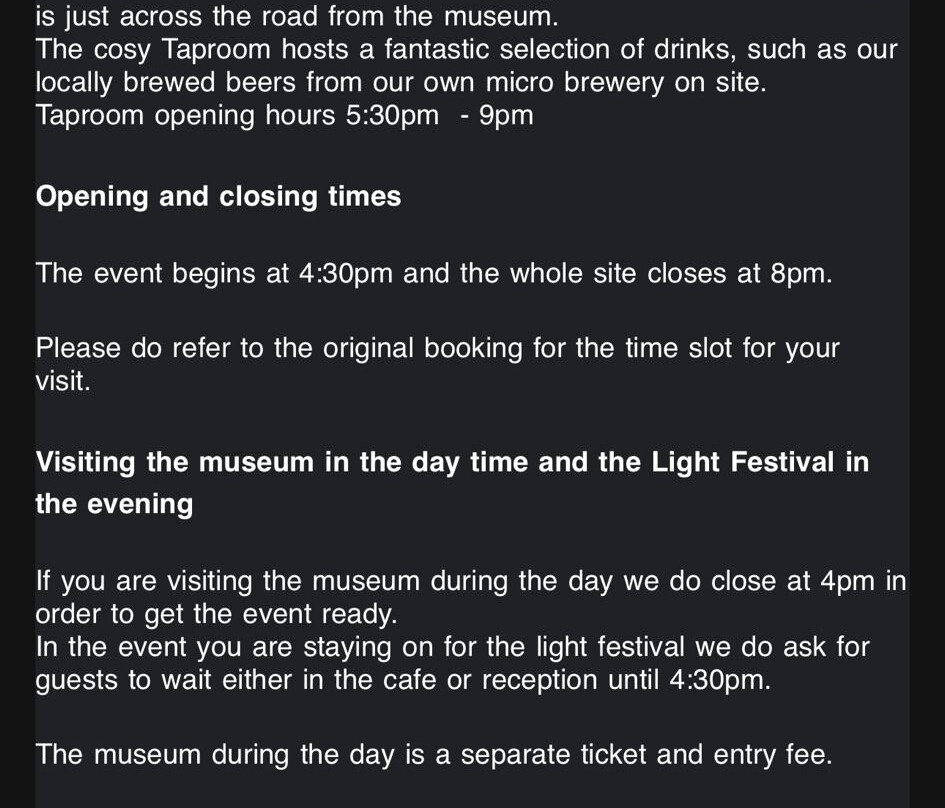
Task: Click the line starting "If you are visiting"
Action: (x=470, y=581)
